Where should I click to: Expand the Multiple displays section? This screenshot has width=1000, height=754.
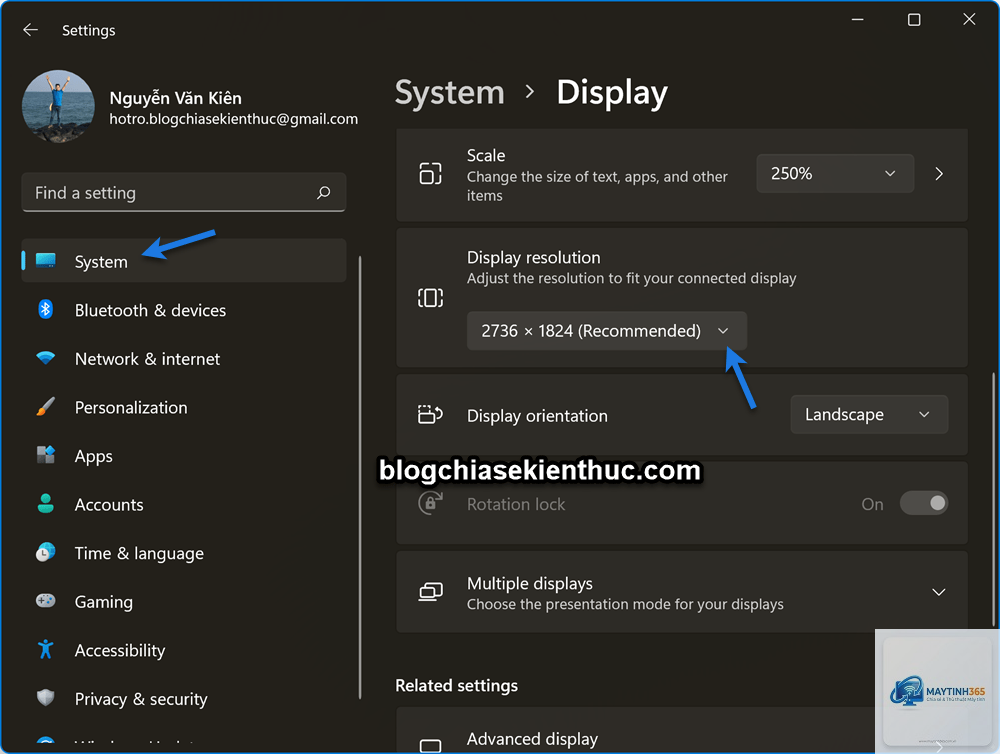click(x=939, y=592)
